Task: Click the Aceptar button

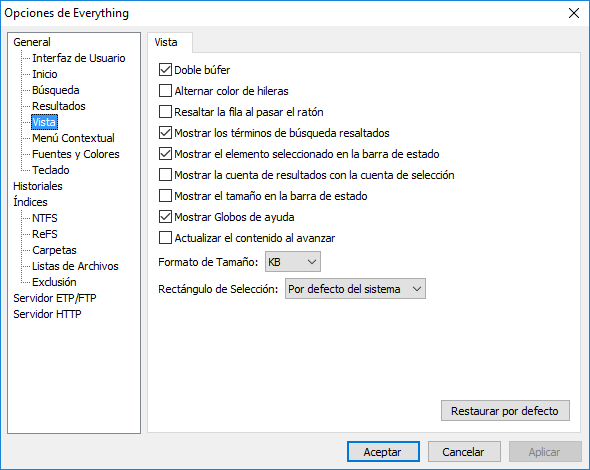Action: (x=383, y=452)
